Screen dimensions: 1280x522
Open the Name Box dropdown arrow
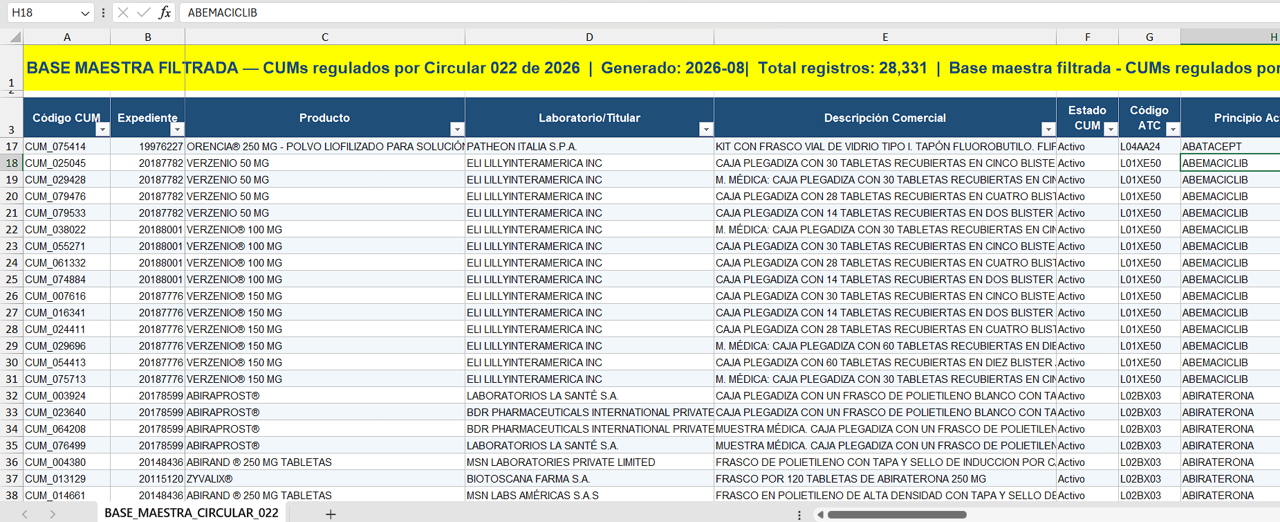pyautogui.click(x=85, y=13)
